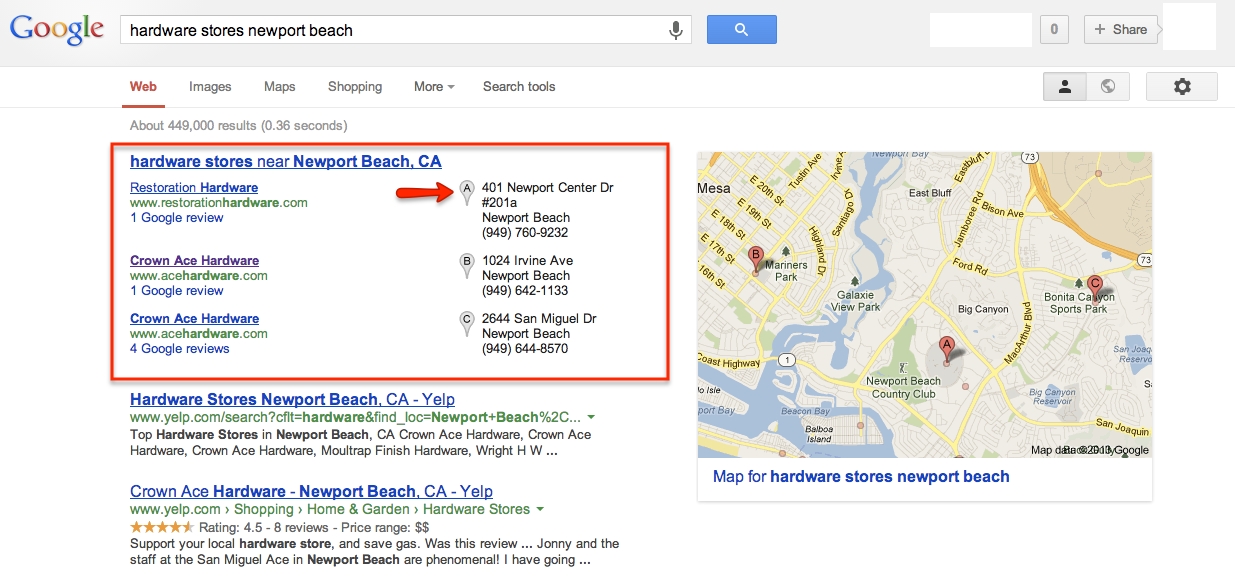Open the dropdown arrow after Hardware Stores breadcrumb

click(540, 509)
